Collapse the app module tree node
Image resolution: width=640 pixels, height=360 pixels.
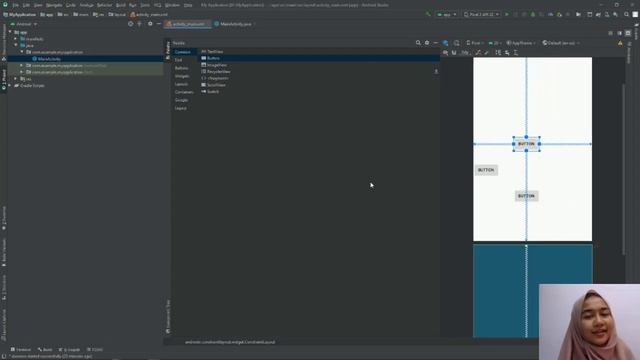point(10,32)
